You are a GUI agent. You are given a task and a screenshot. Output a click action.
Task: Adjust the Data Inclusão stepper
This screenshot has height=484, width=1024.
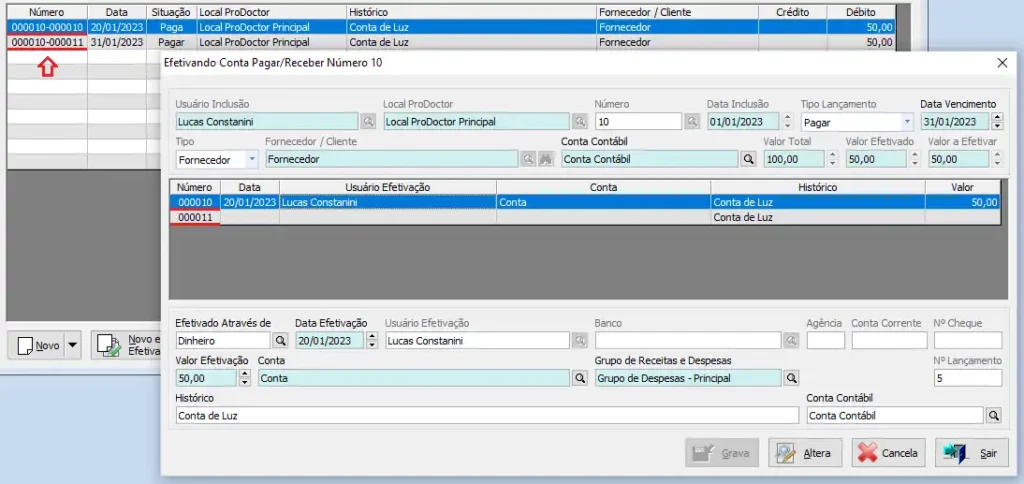coord(787,121)
